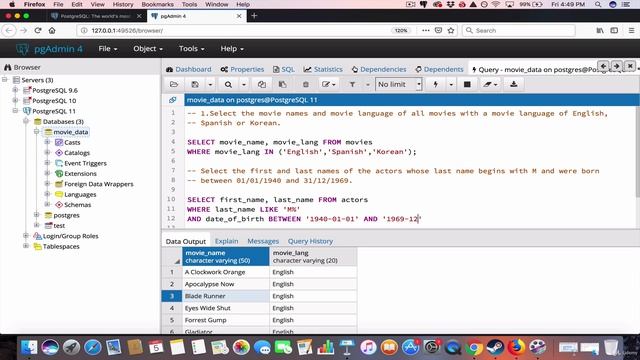Open the execute options dropdown arrow
The width and height of the screenshot is (640, 360).
pyautogui.click(x=451, y=84)
